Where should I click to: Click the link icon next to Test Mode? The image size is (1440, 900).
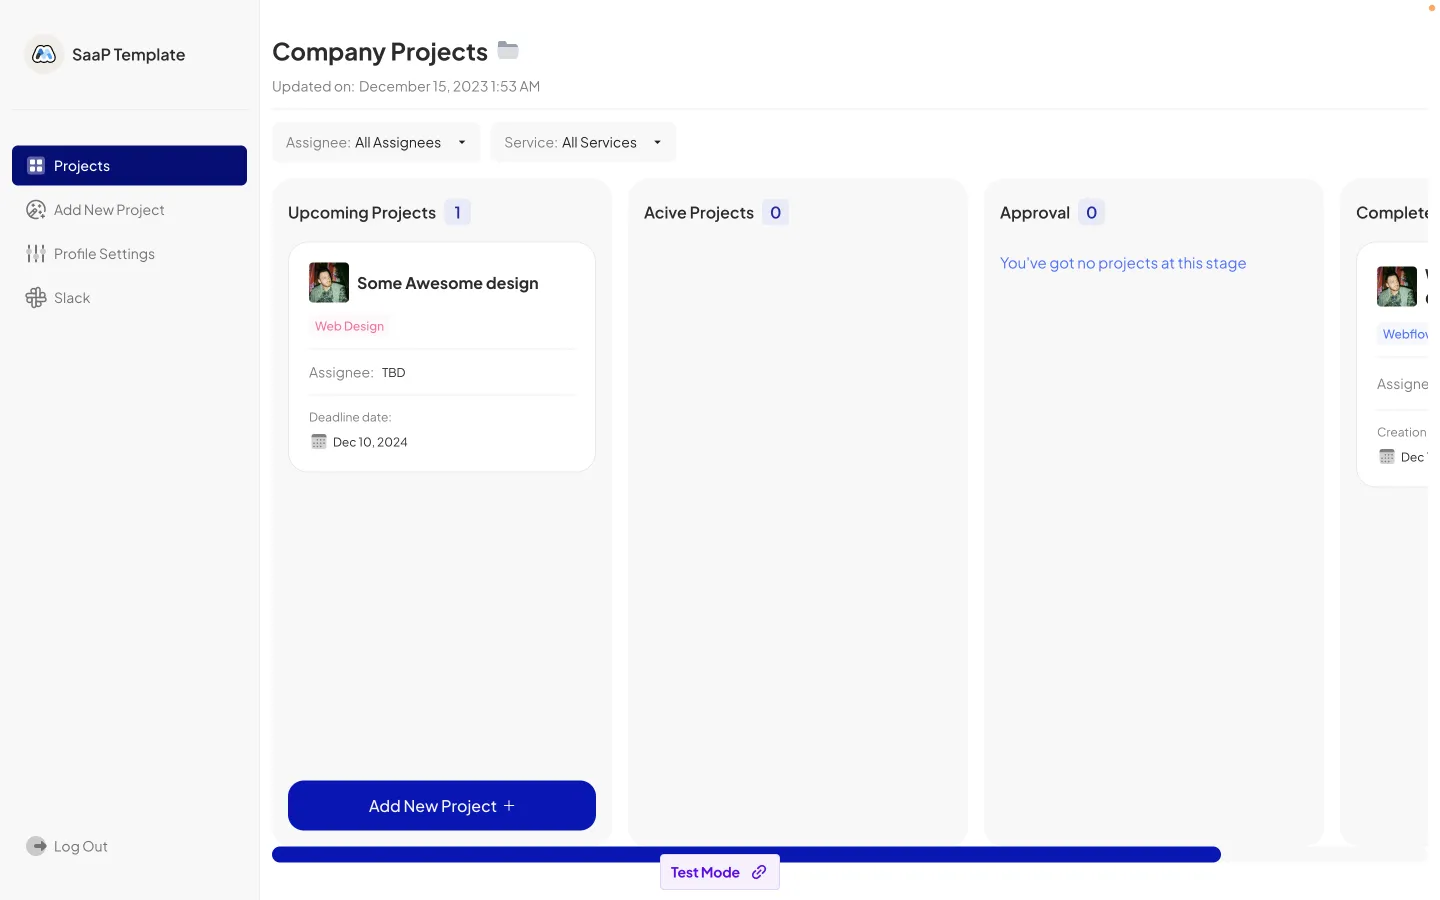759,872
